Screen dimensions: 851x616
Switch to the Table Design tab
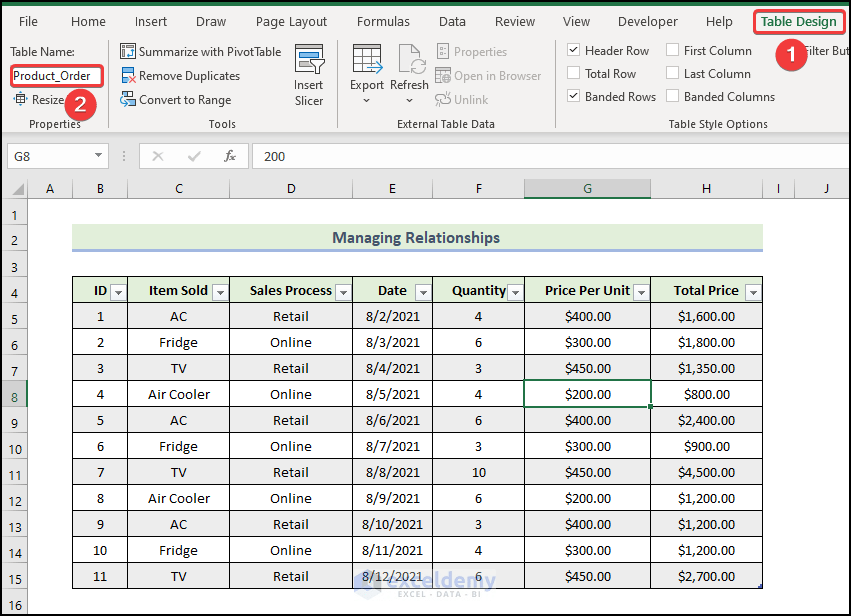pos(797,21)
